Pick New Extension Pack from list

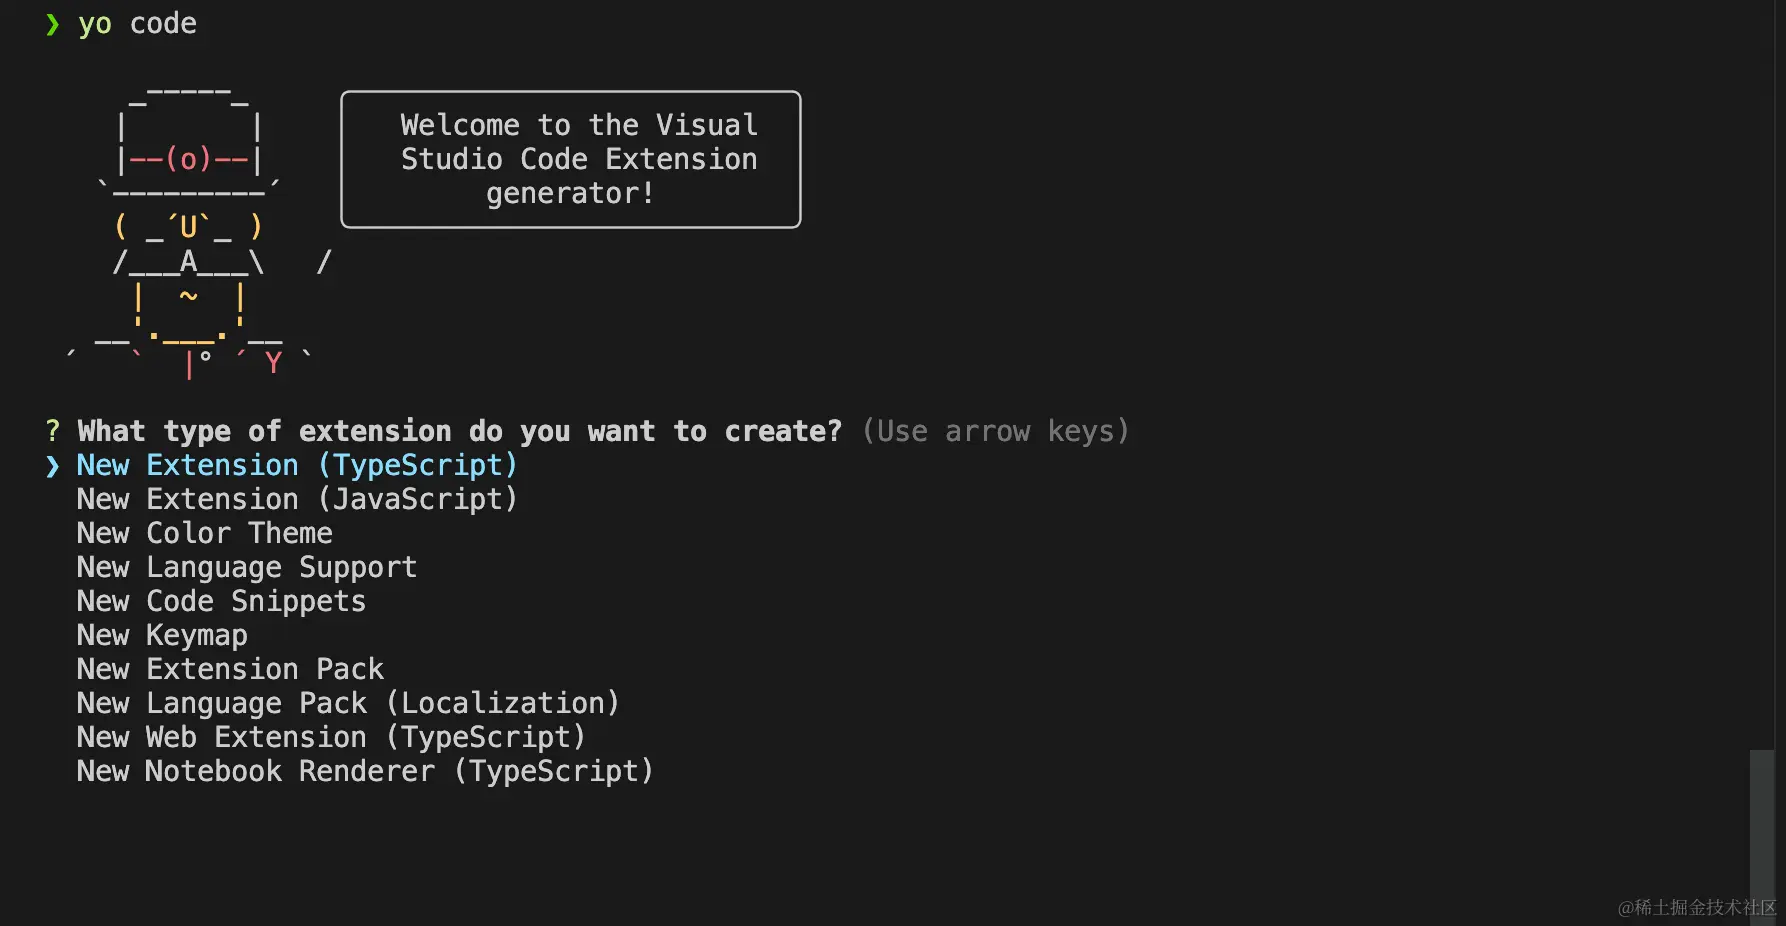(230, 670)
